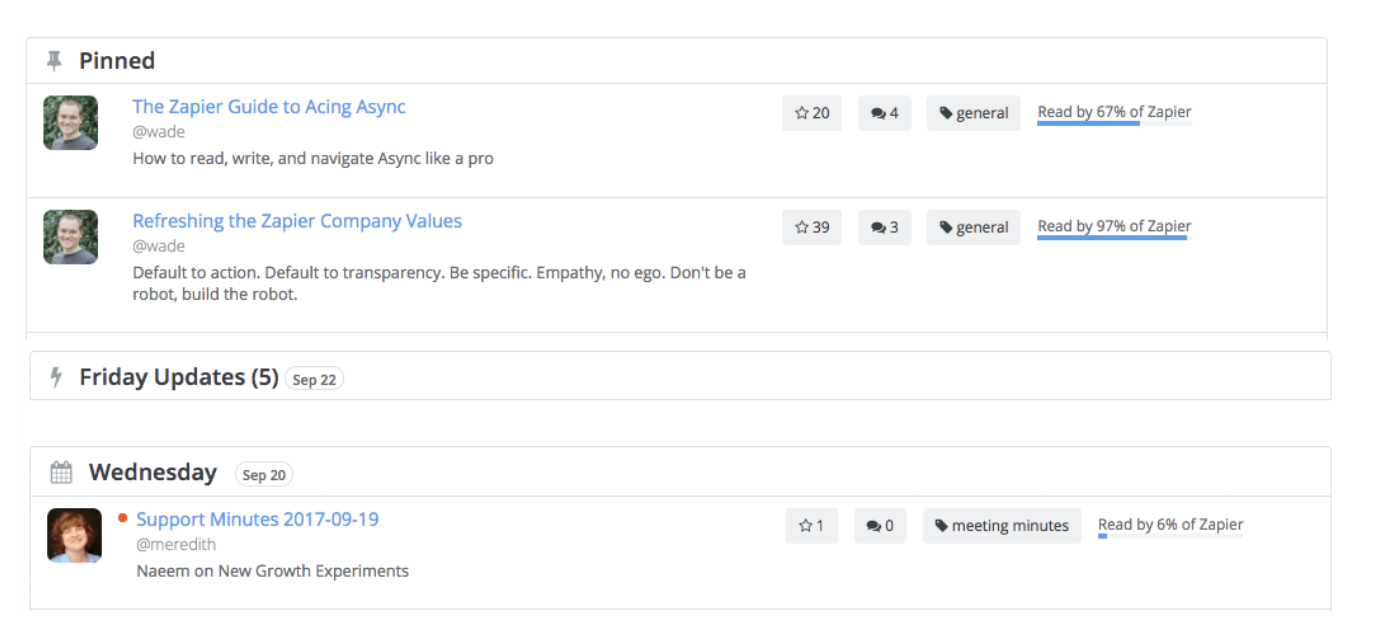Click the Sep 22 date badge
Image resolution: width=1378 pixels, height=638 pixels.
314,380
